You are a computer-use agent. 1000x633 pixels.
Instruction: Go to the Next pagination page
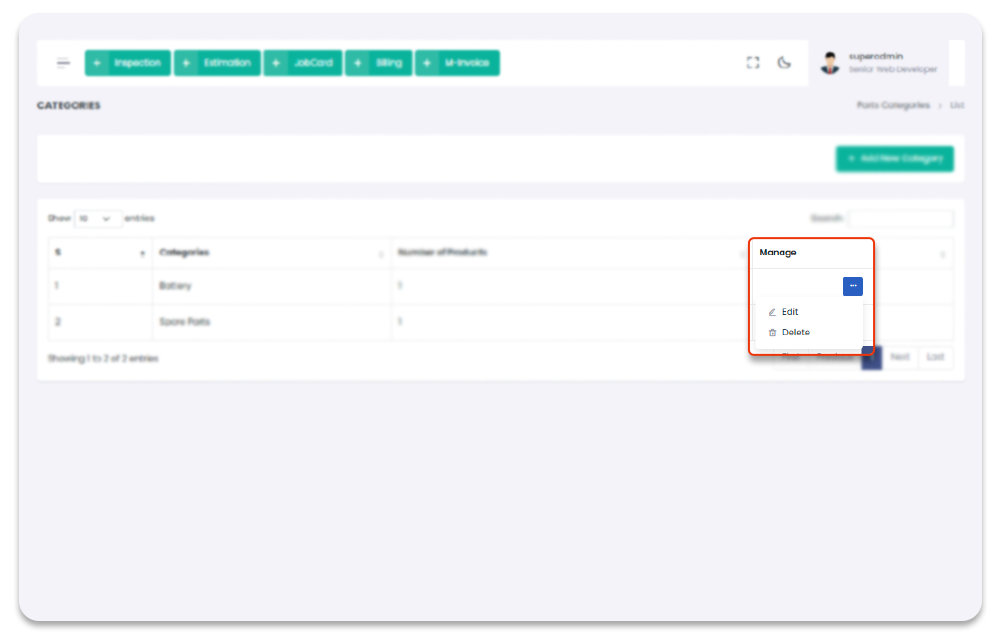tap(900, 357)
